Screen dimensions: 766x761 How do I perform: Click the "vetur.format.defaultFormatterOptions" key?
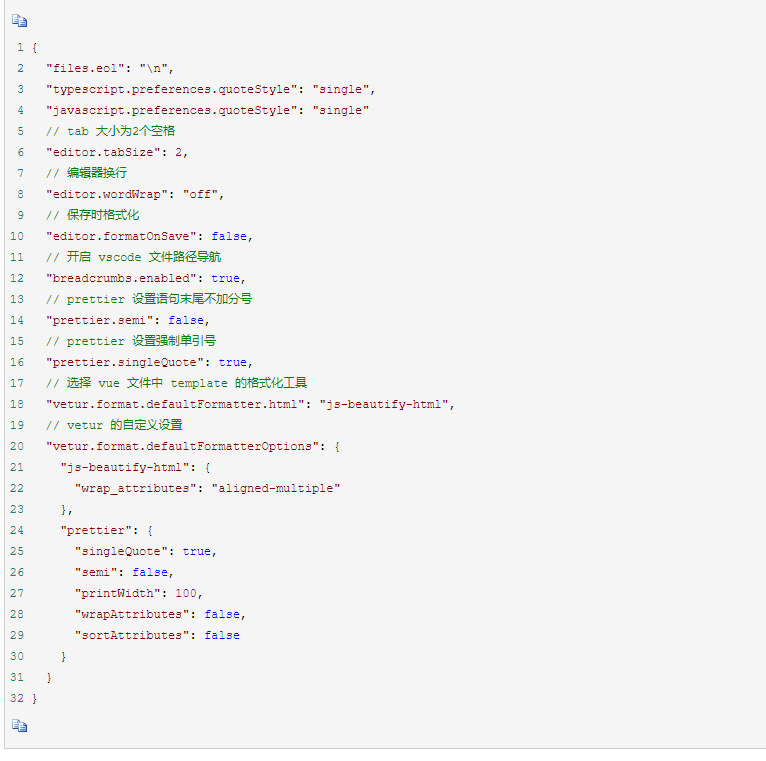point(182,446)
